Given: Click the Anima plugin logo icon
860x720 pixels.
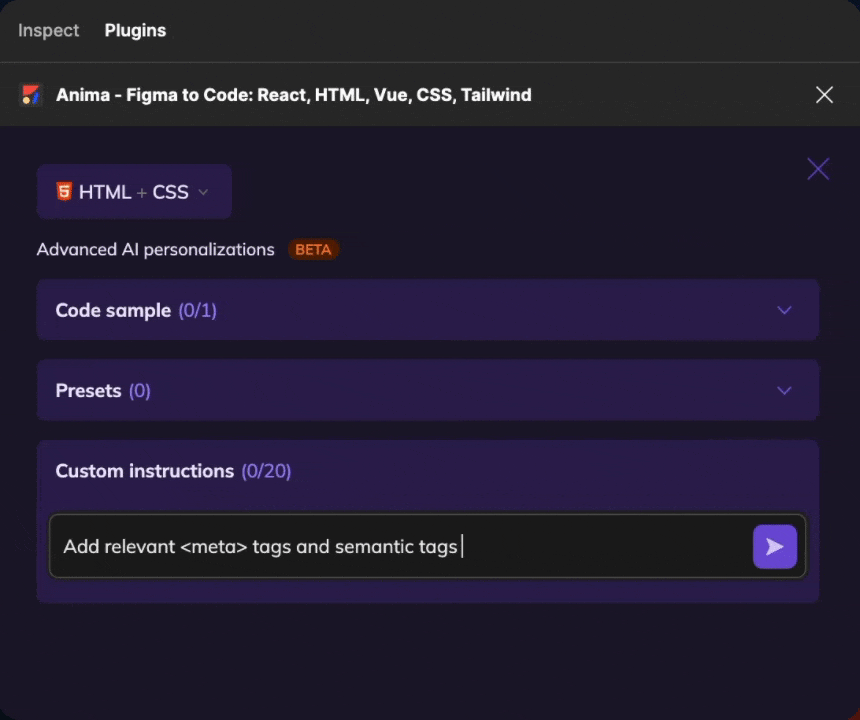Looking at the screenshot, I should [x=31, y=95].
